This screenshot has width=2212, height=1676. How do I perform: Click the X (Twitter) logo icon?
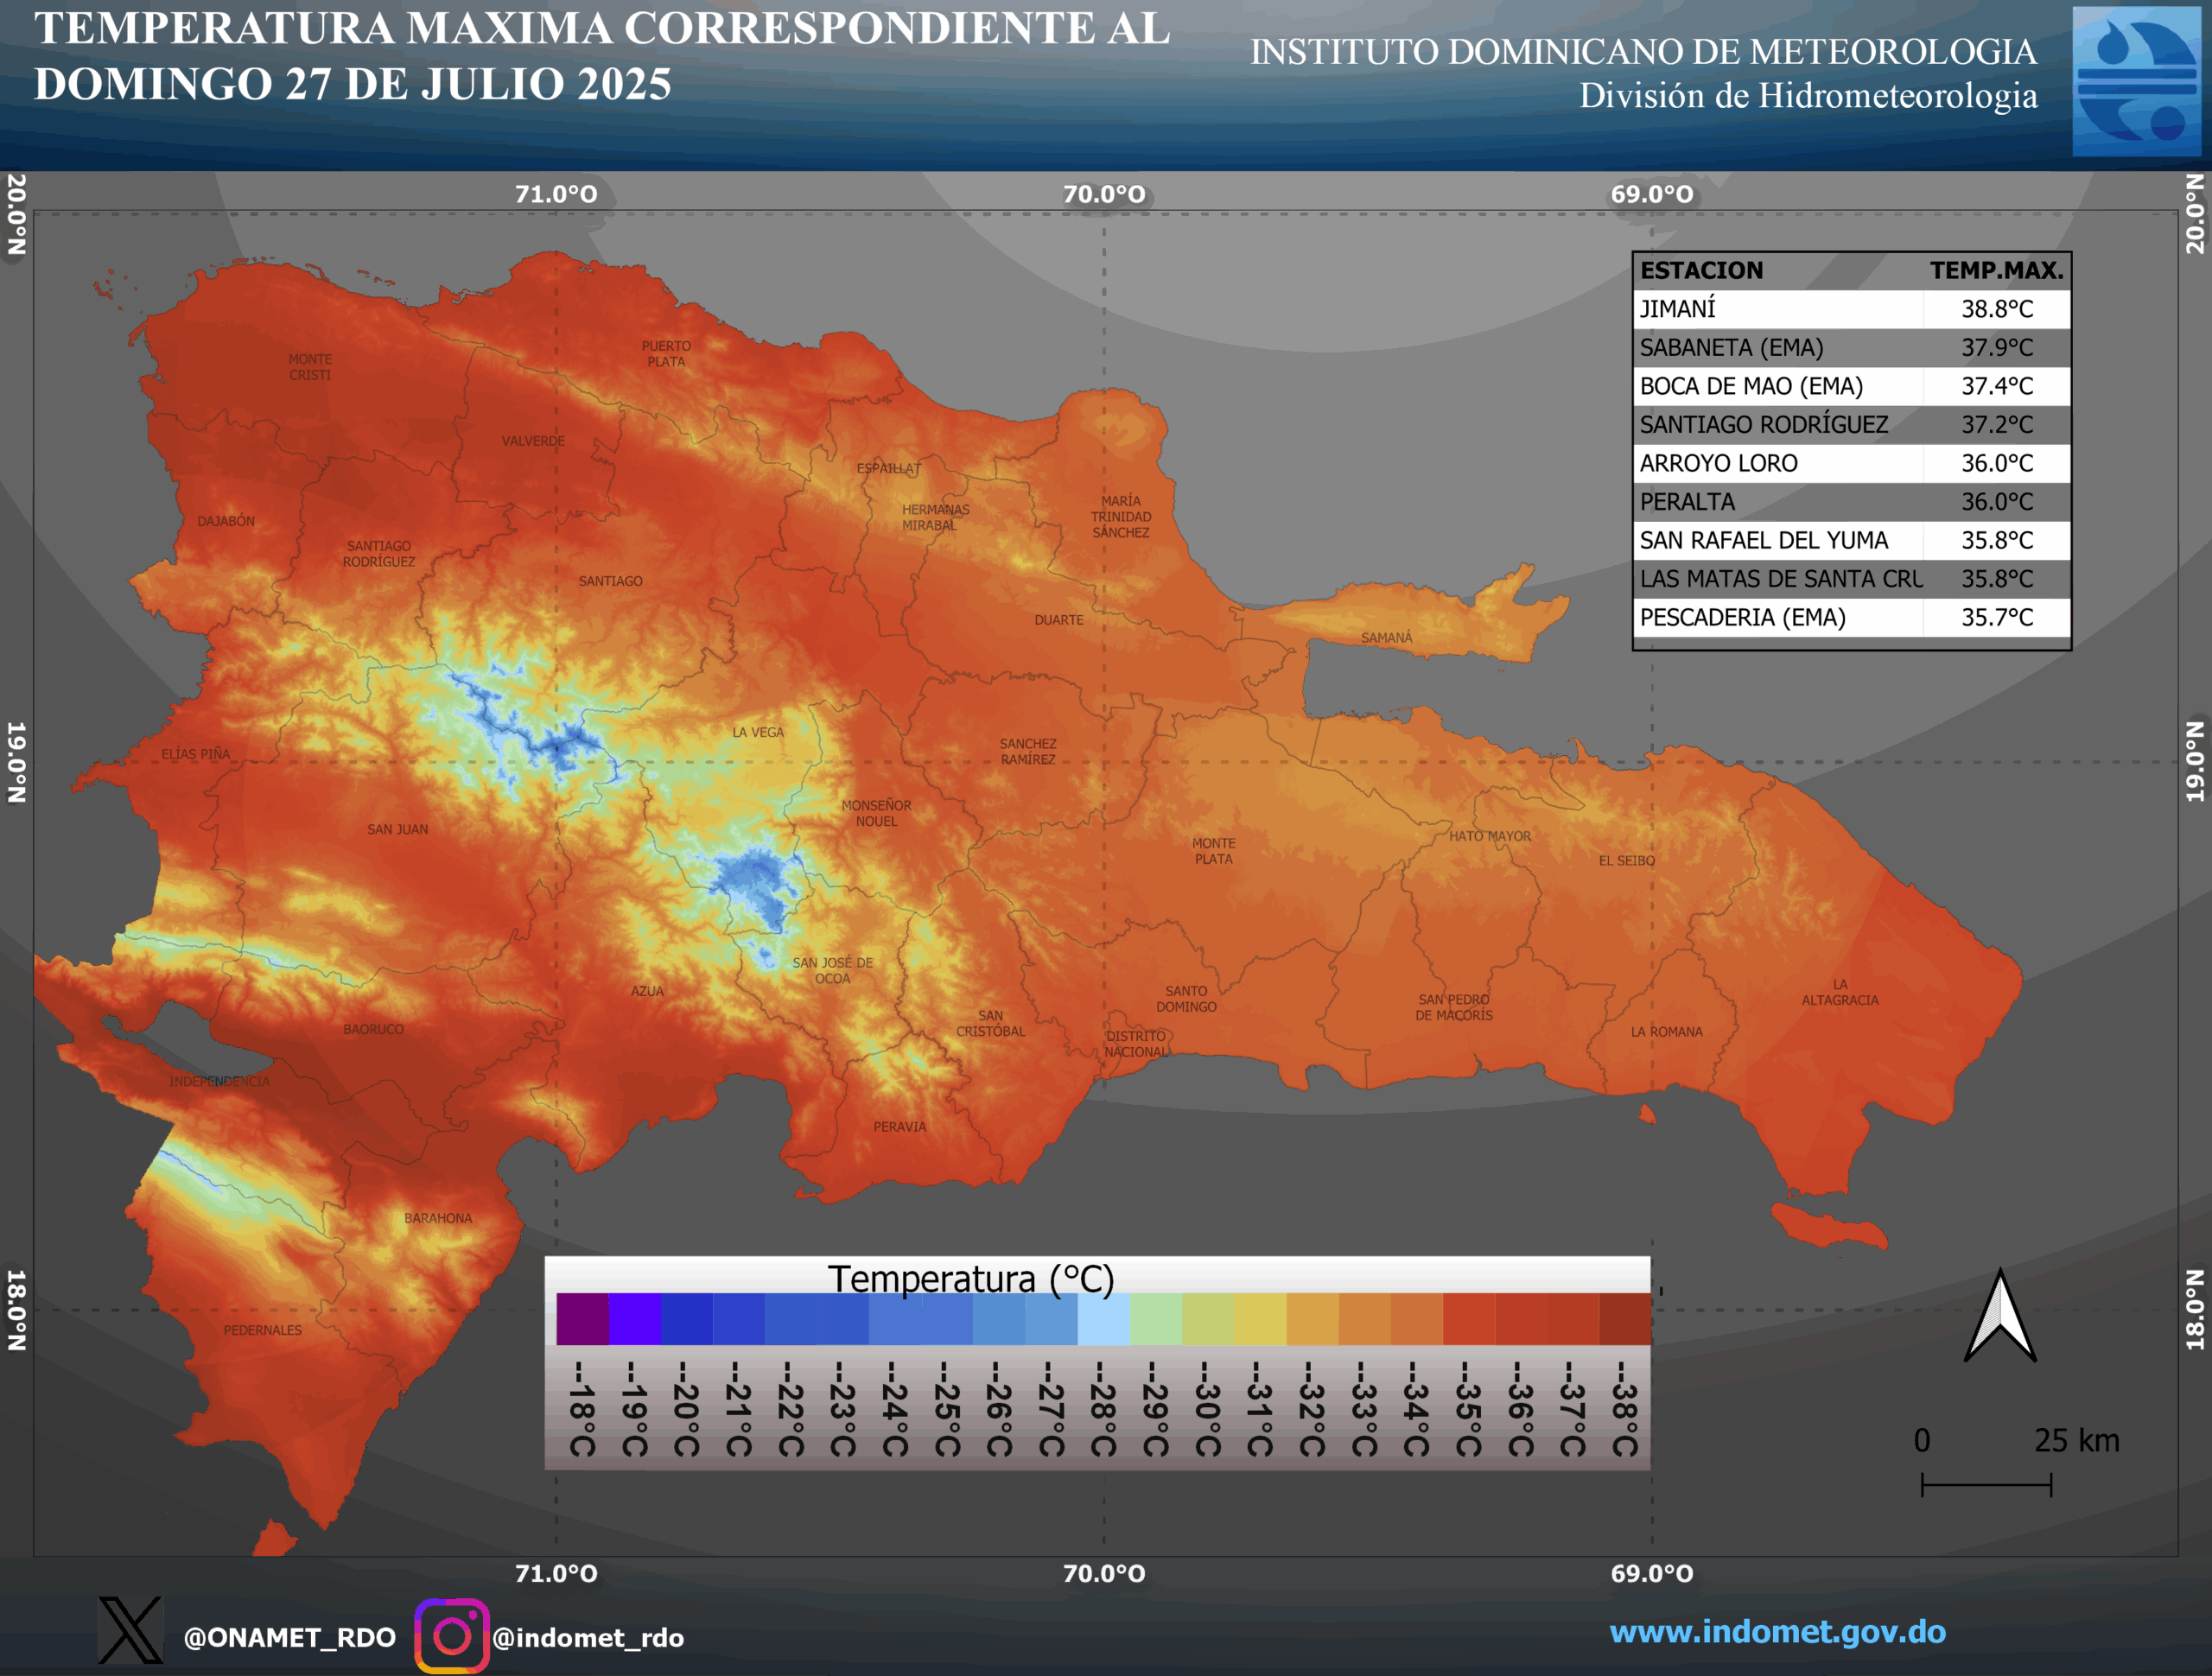(x=130, y=1630)
